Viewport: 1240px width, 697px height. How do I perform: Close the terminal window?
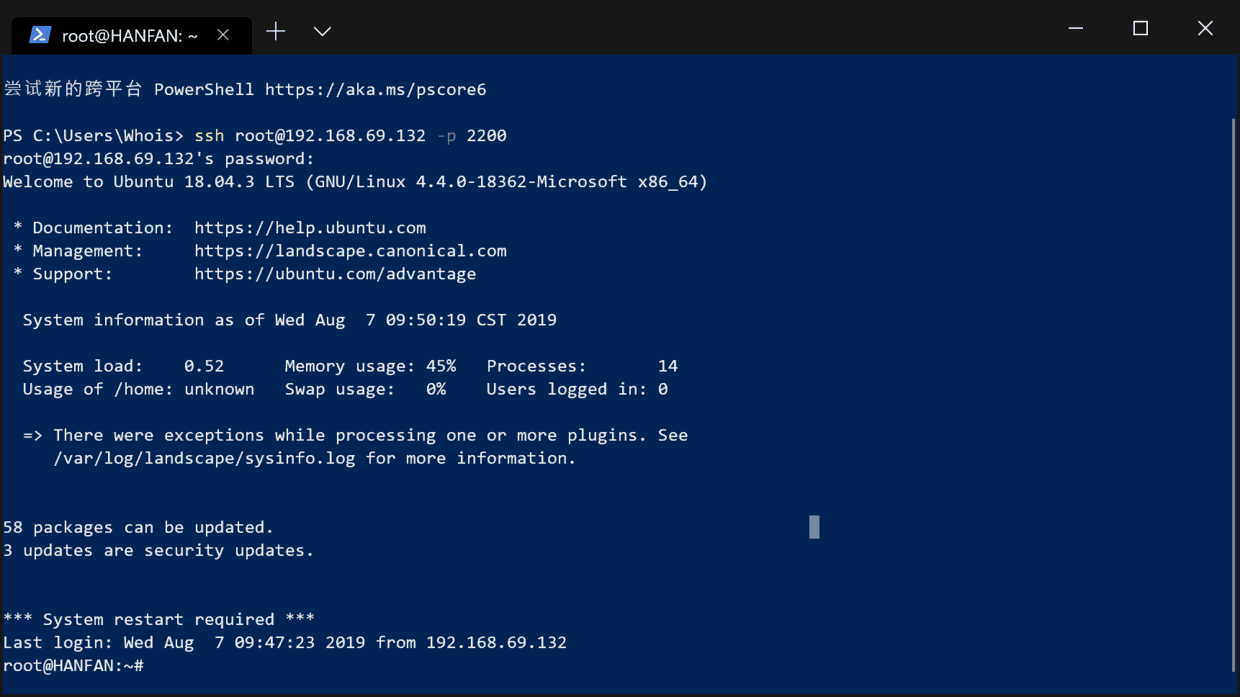pyautogui.click(x=1205, y=29)
